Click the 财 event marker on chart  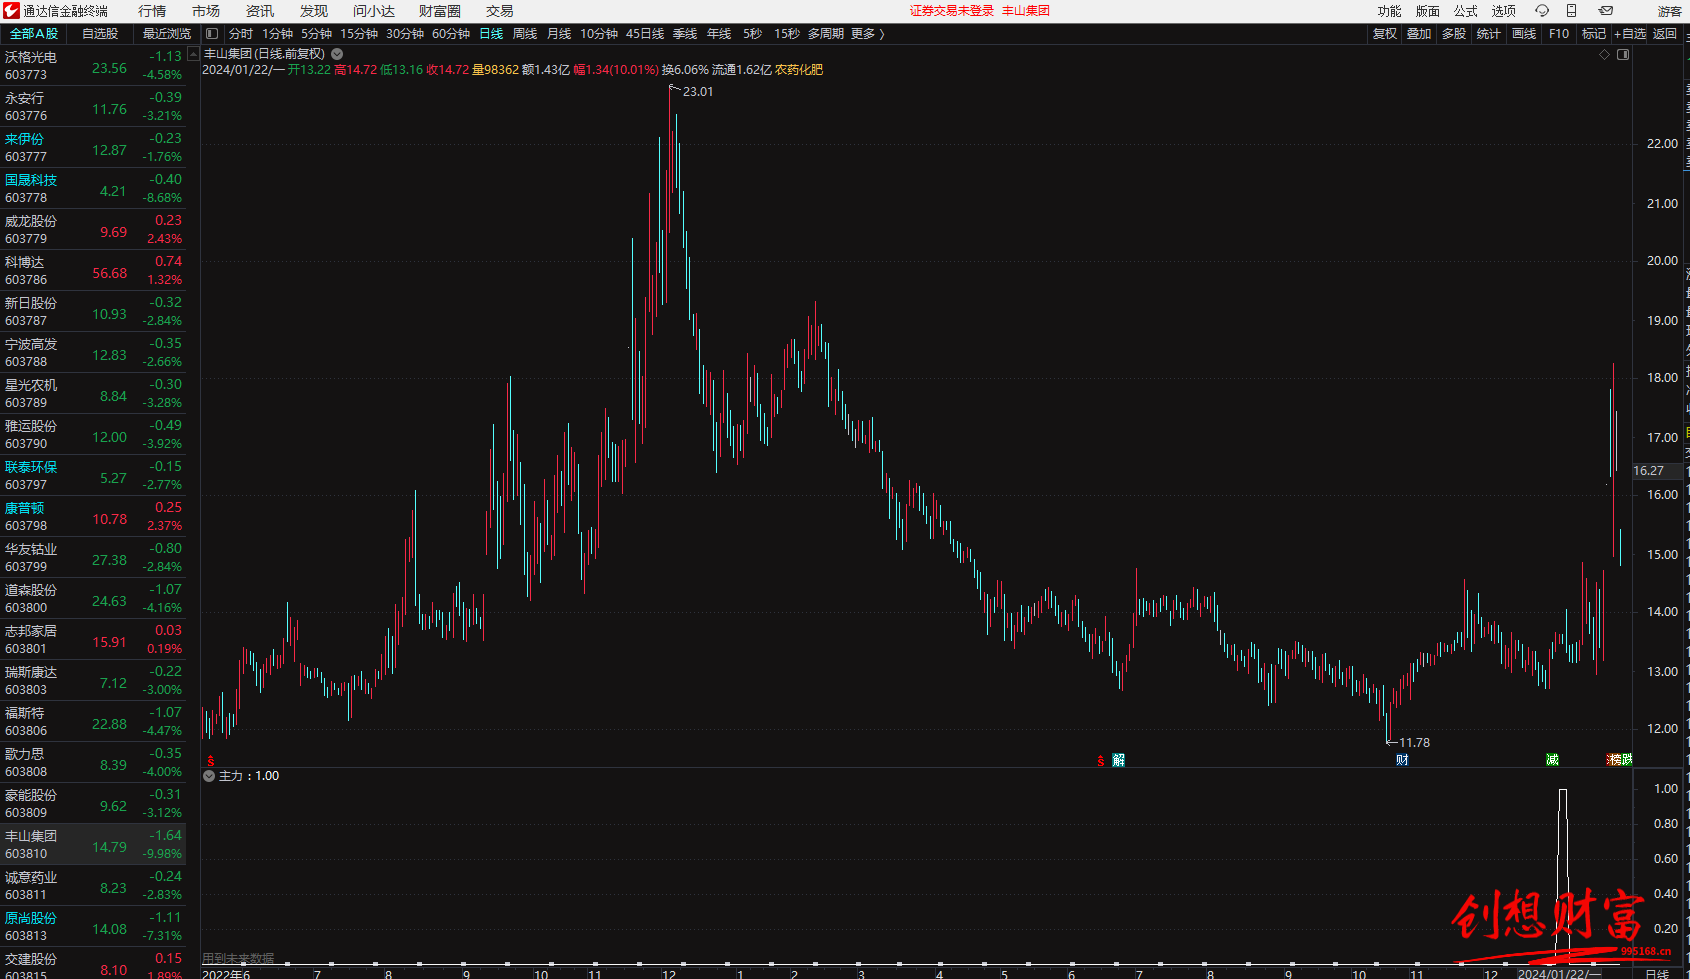point(1402,760)
